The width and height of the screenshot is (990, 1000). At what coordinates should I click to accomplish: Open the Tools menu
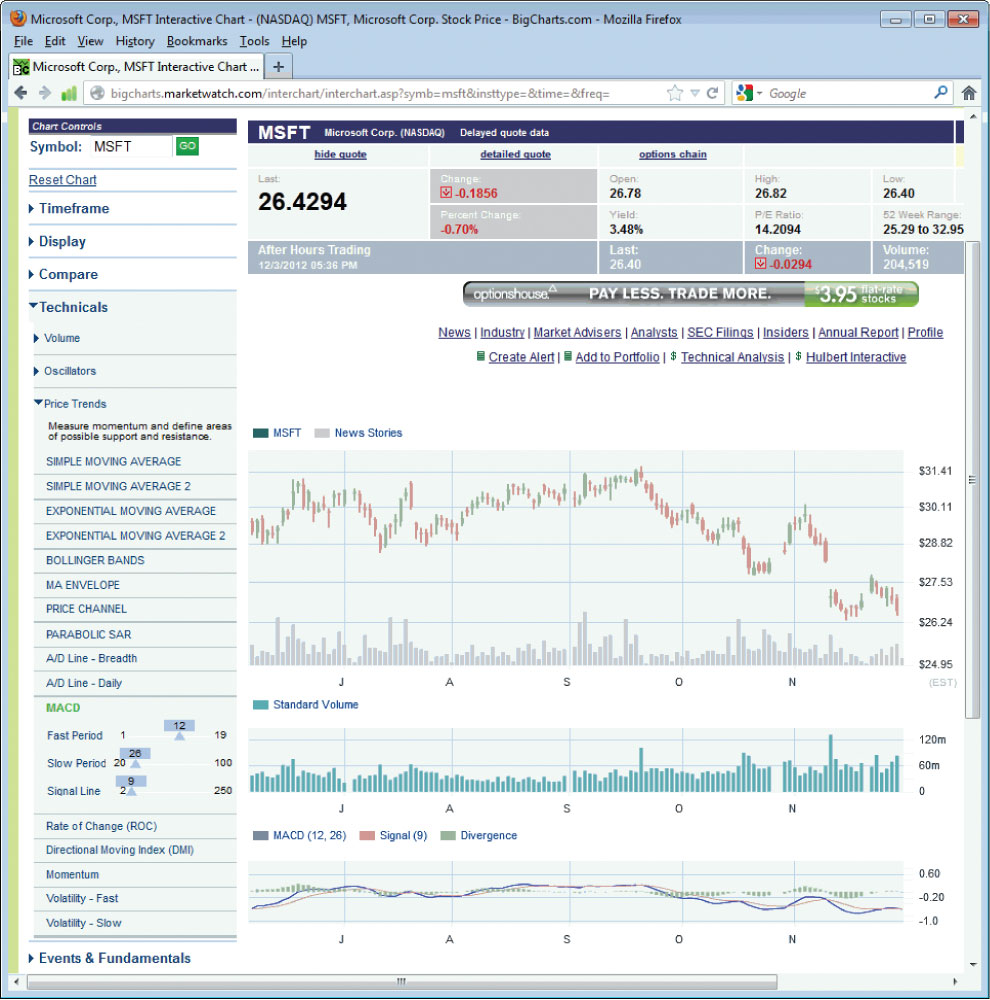point(254,41)
